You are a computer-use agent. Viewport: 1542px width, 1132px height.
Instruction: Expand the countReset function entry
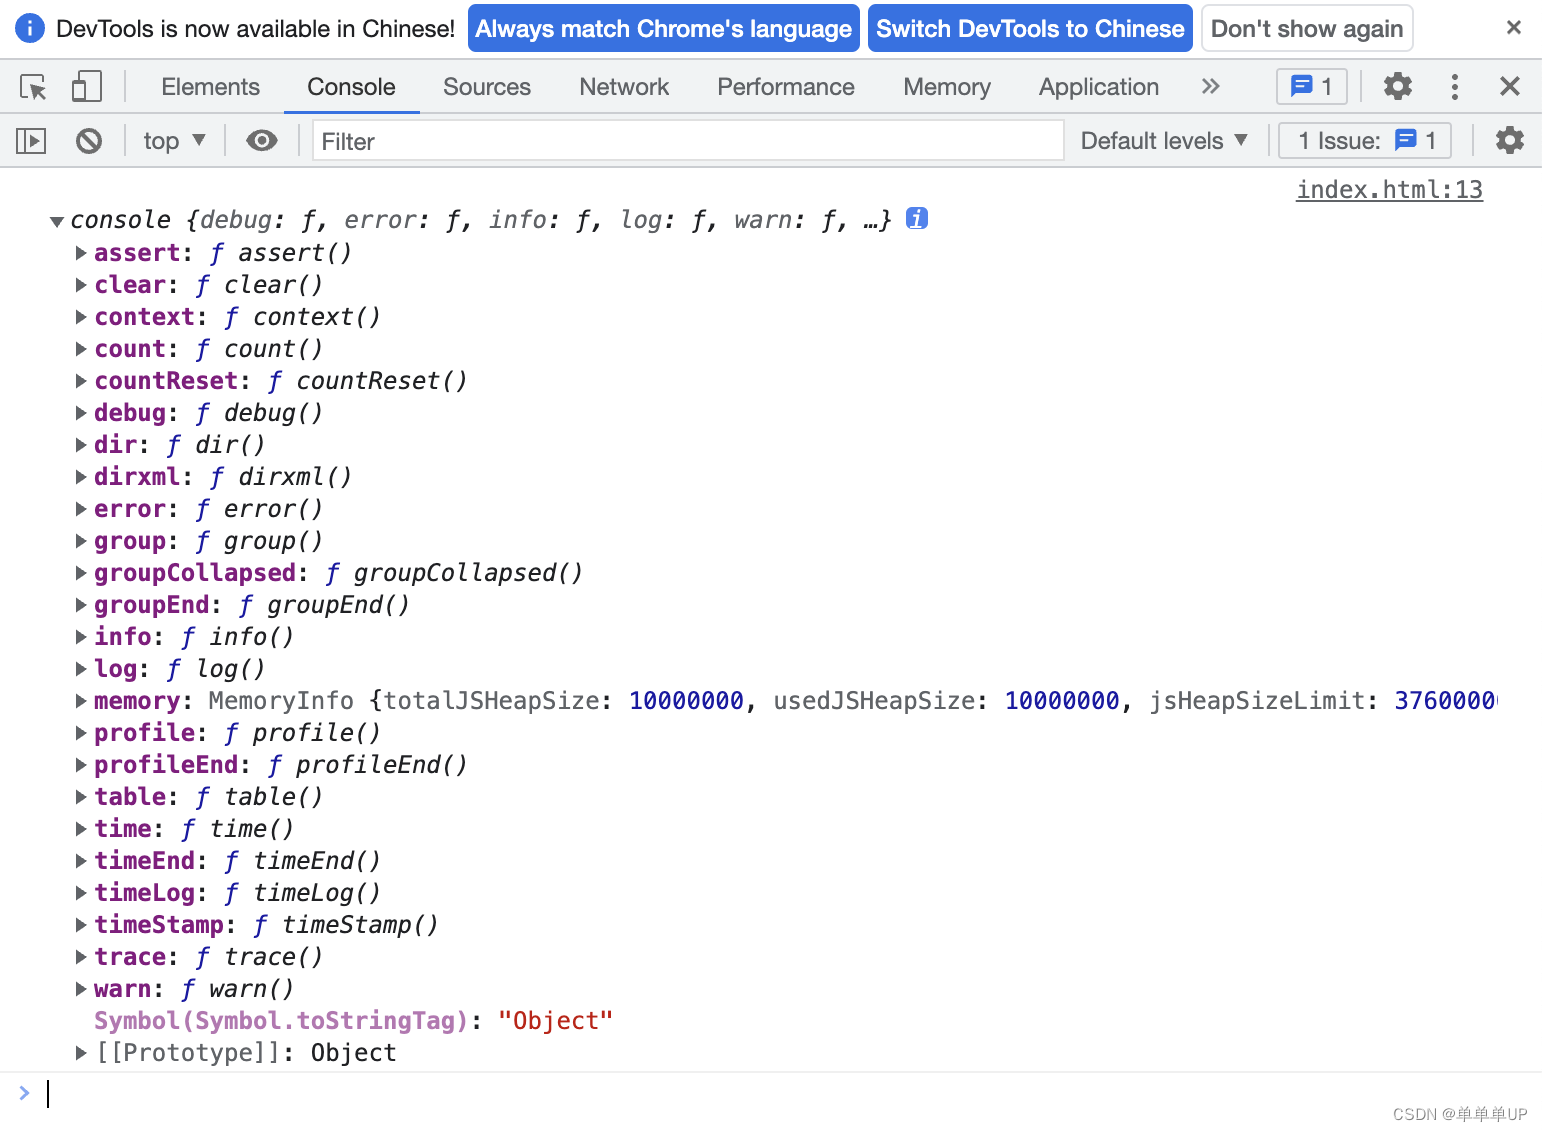(81, 381)
